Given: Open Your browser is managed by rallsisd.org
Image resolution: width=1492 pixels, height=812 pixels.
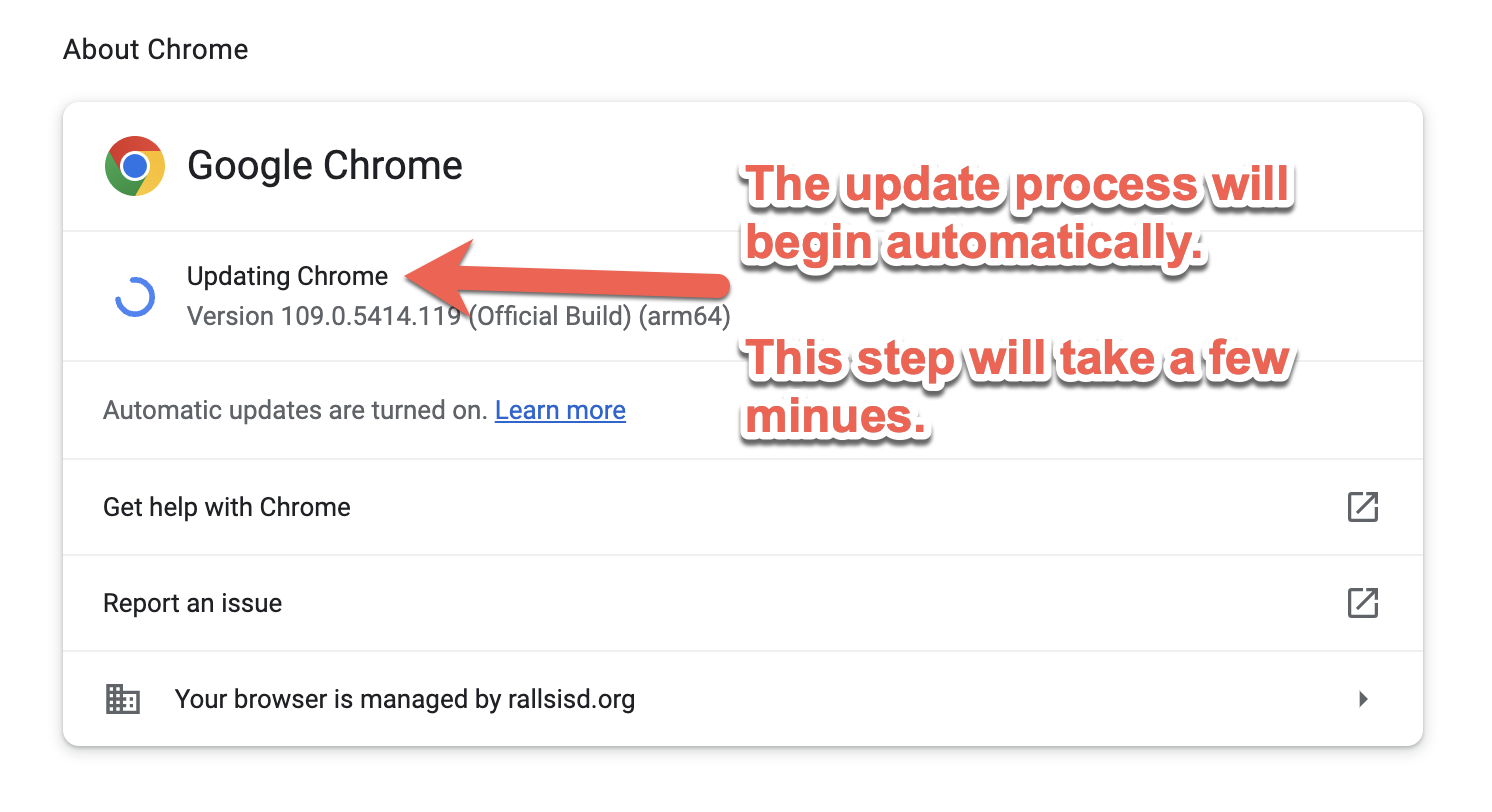Looking at the screenshot, I should pos(742,699).
